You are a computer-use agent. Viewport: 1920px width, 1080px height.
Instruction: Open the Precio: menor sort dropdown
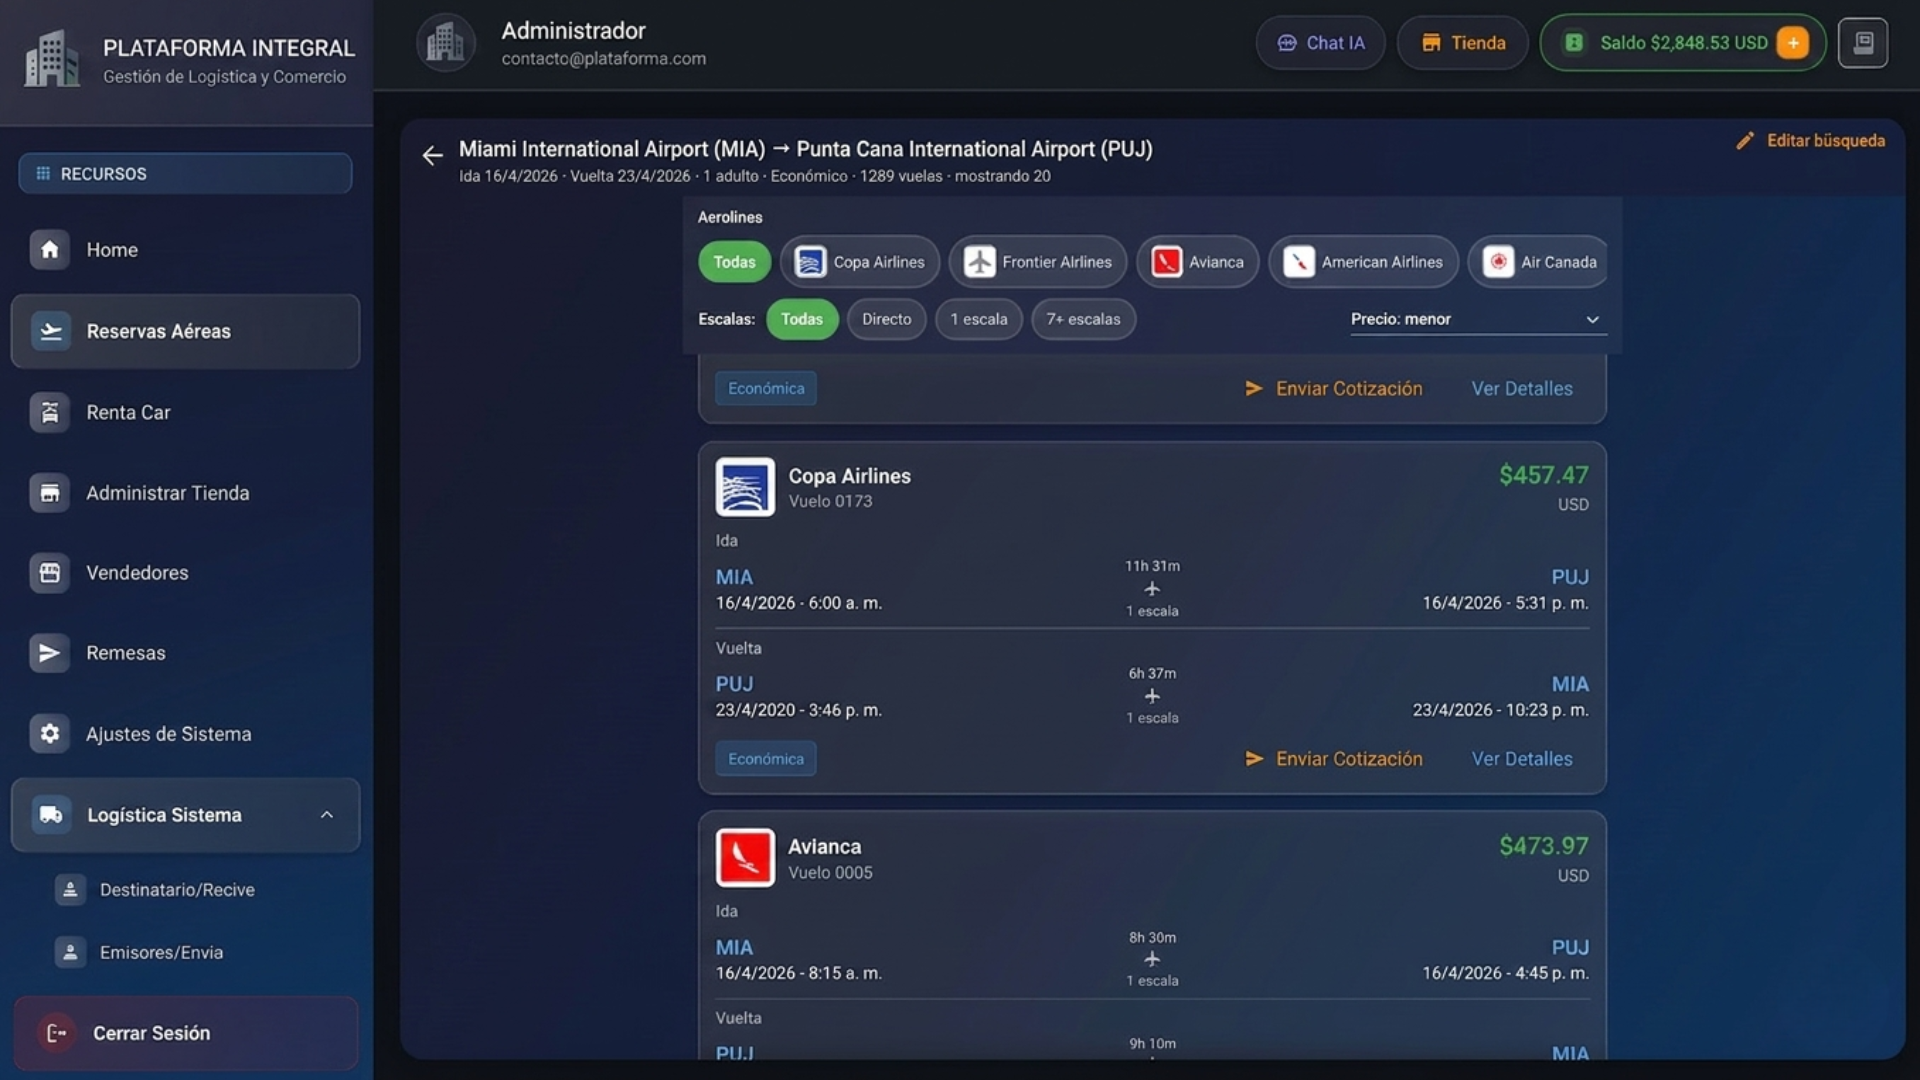pos(1477,319)
